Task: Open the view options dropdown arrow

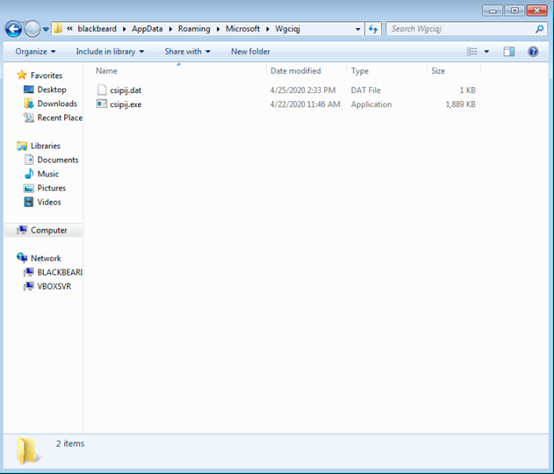Action: 487,52
